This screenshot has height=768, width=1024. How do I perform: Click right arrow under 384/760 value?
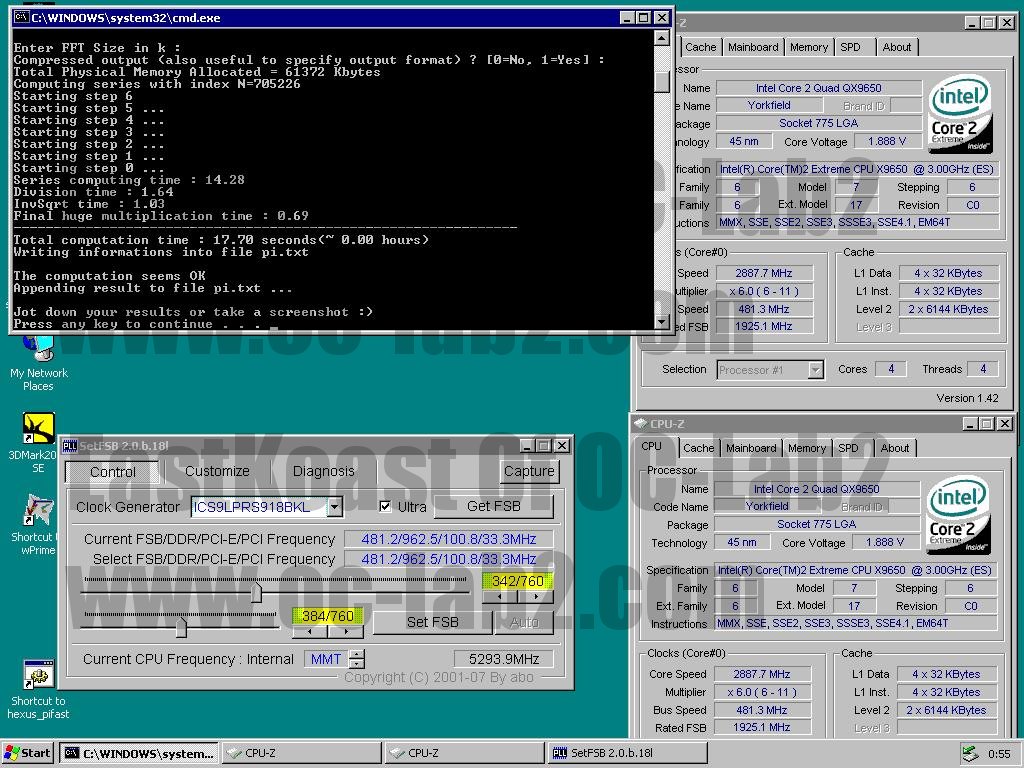coord(345,632)
